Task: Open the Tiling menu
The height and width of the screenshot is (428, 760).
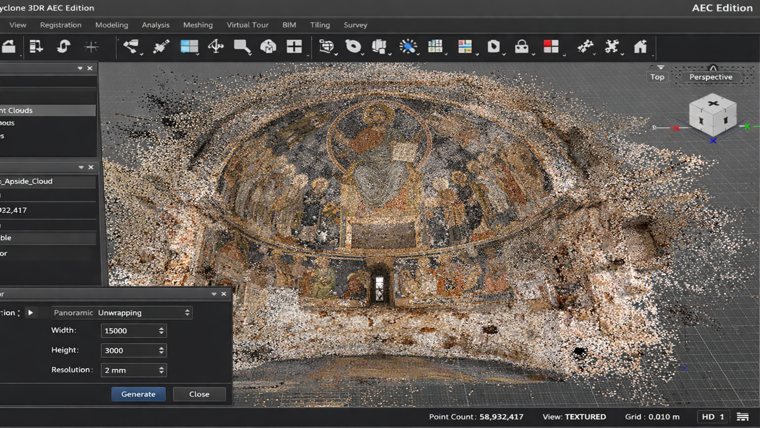Action: coord(320,25)
